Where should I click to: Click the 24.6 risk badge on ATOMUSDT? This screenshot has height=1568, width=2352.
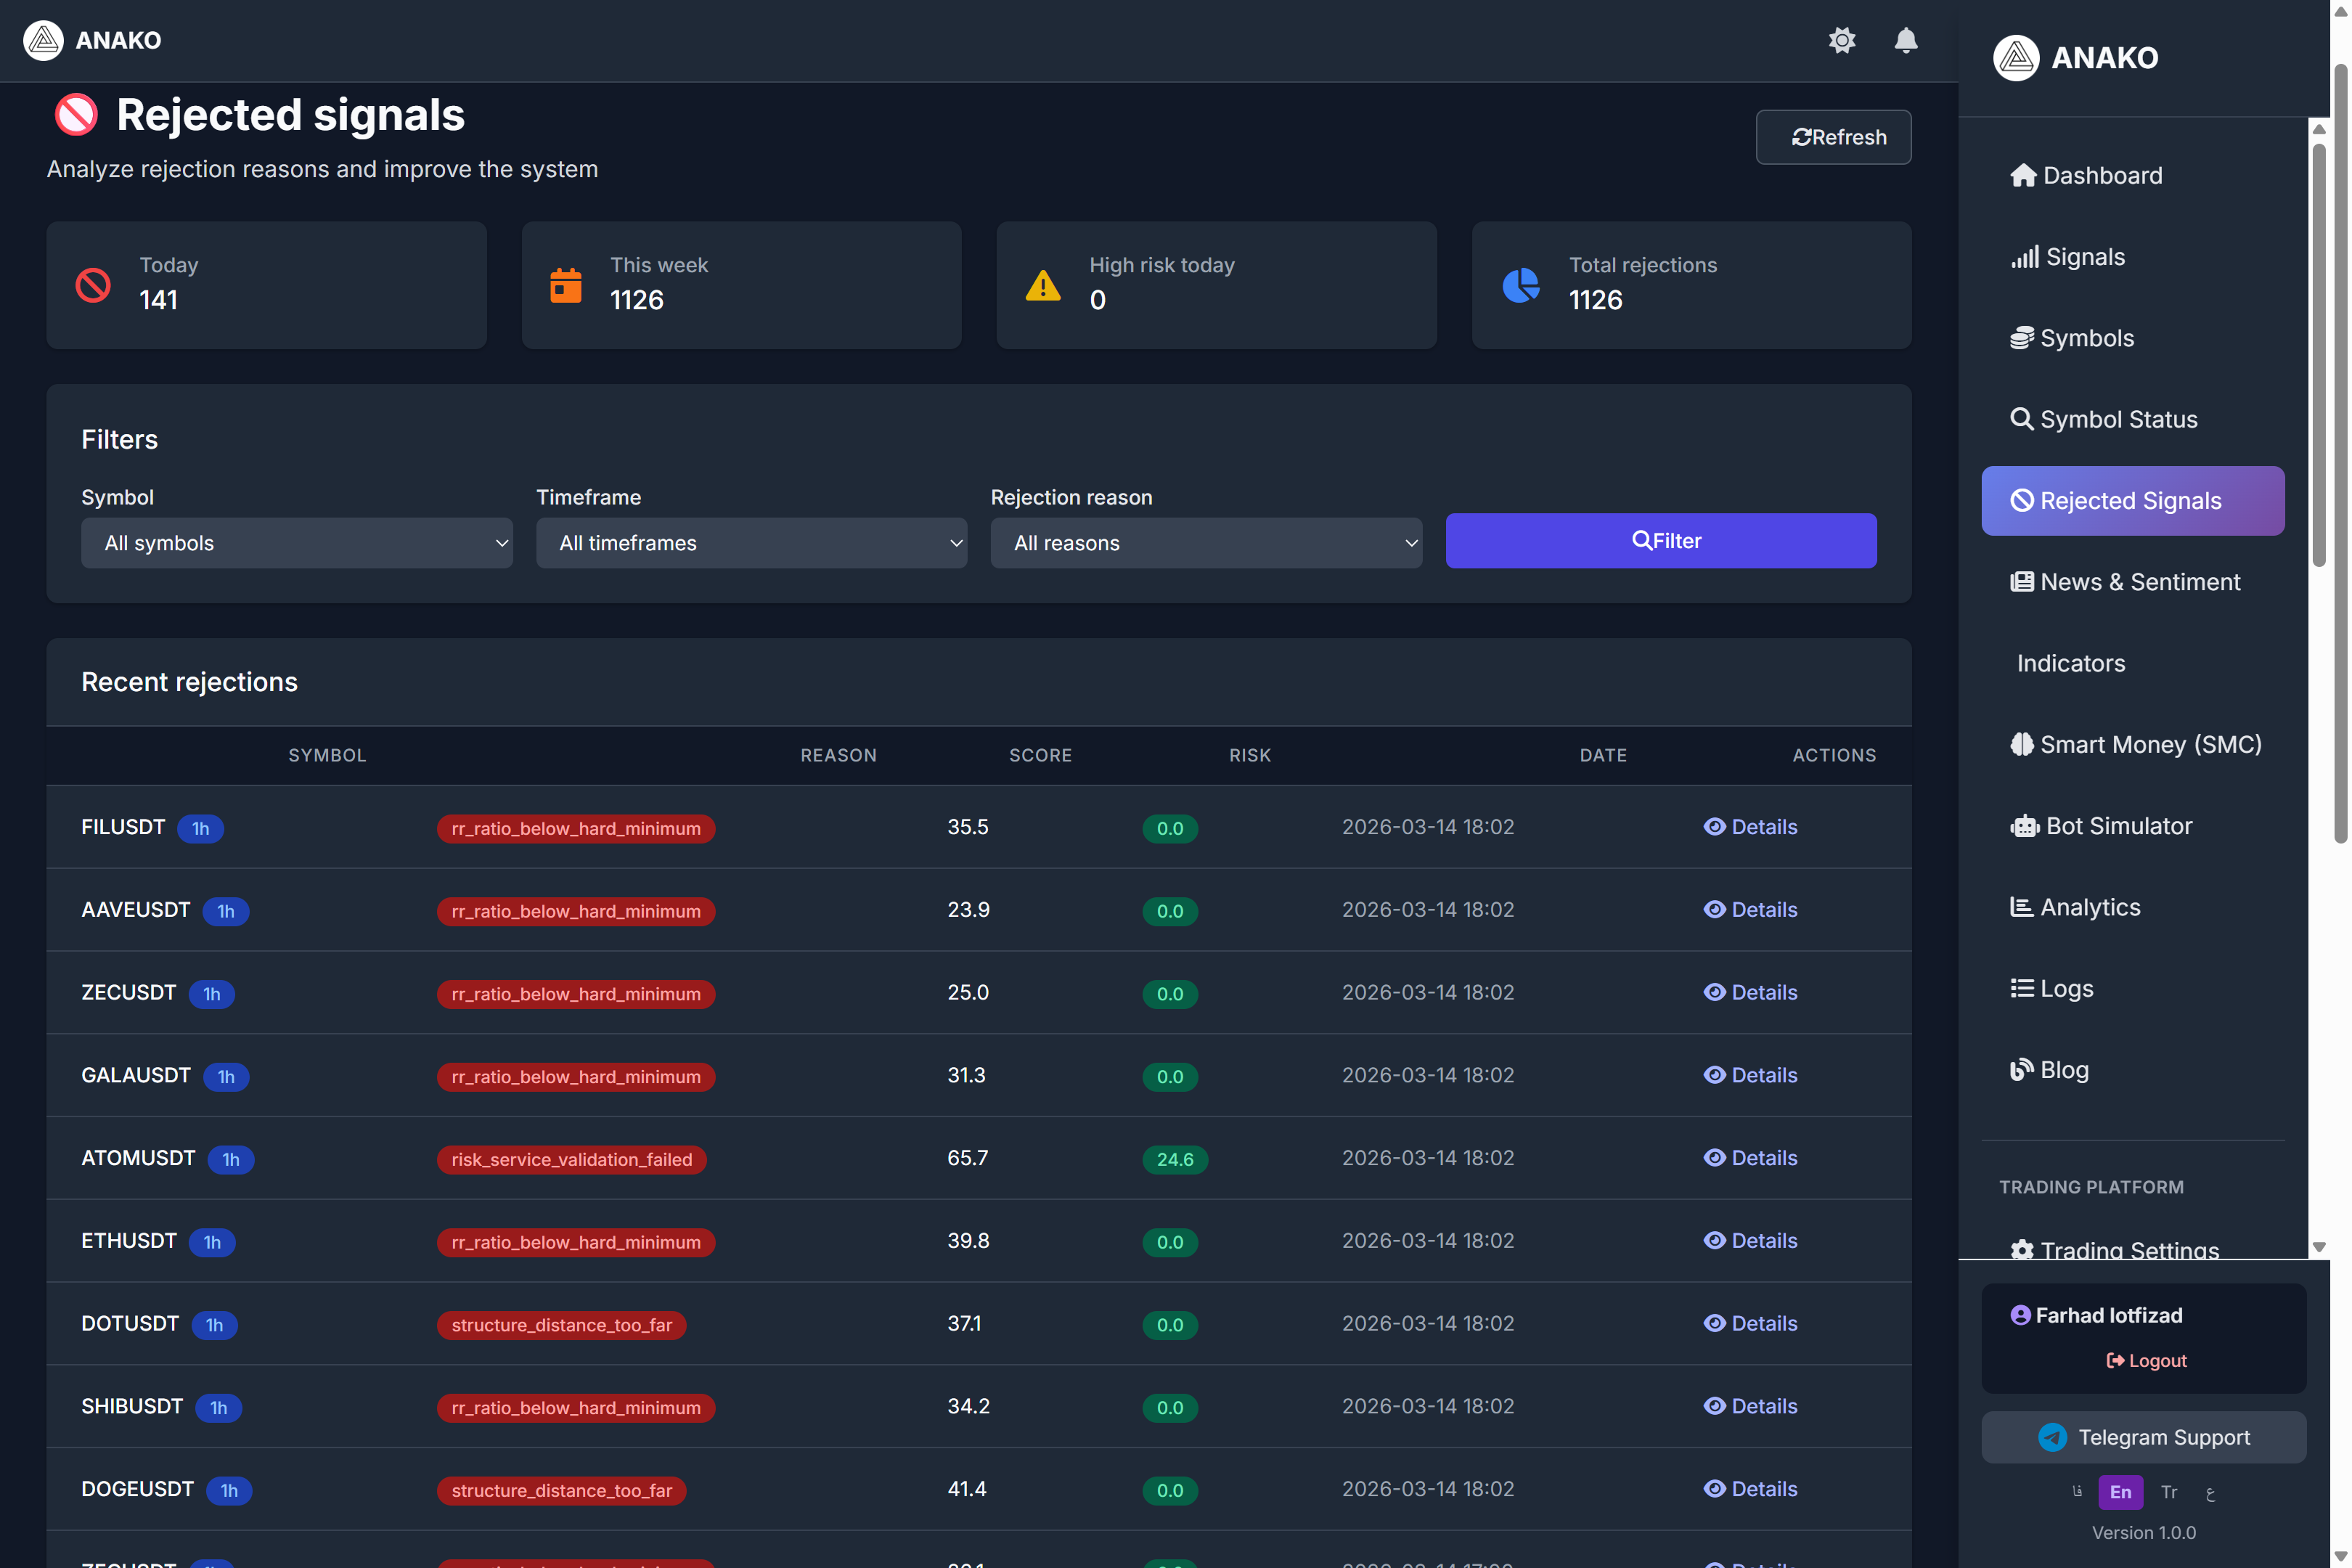point(1174,1159)
